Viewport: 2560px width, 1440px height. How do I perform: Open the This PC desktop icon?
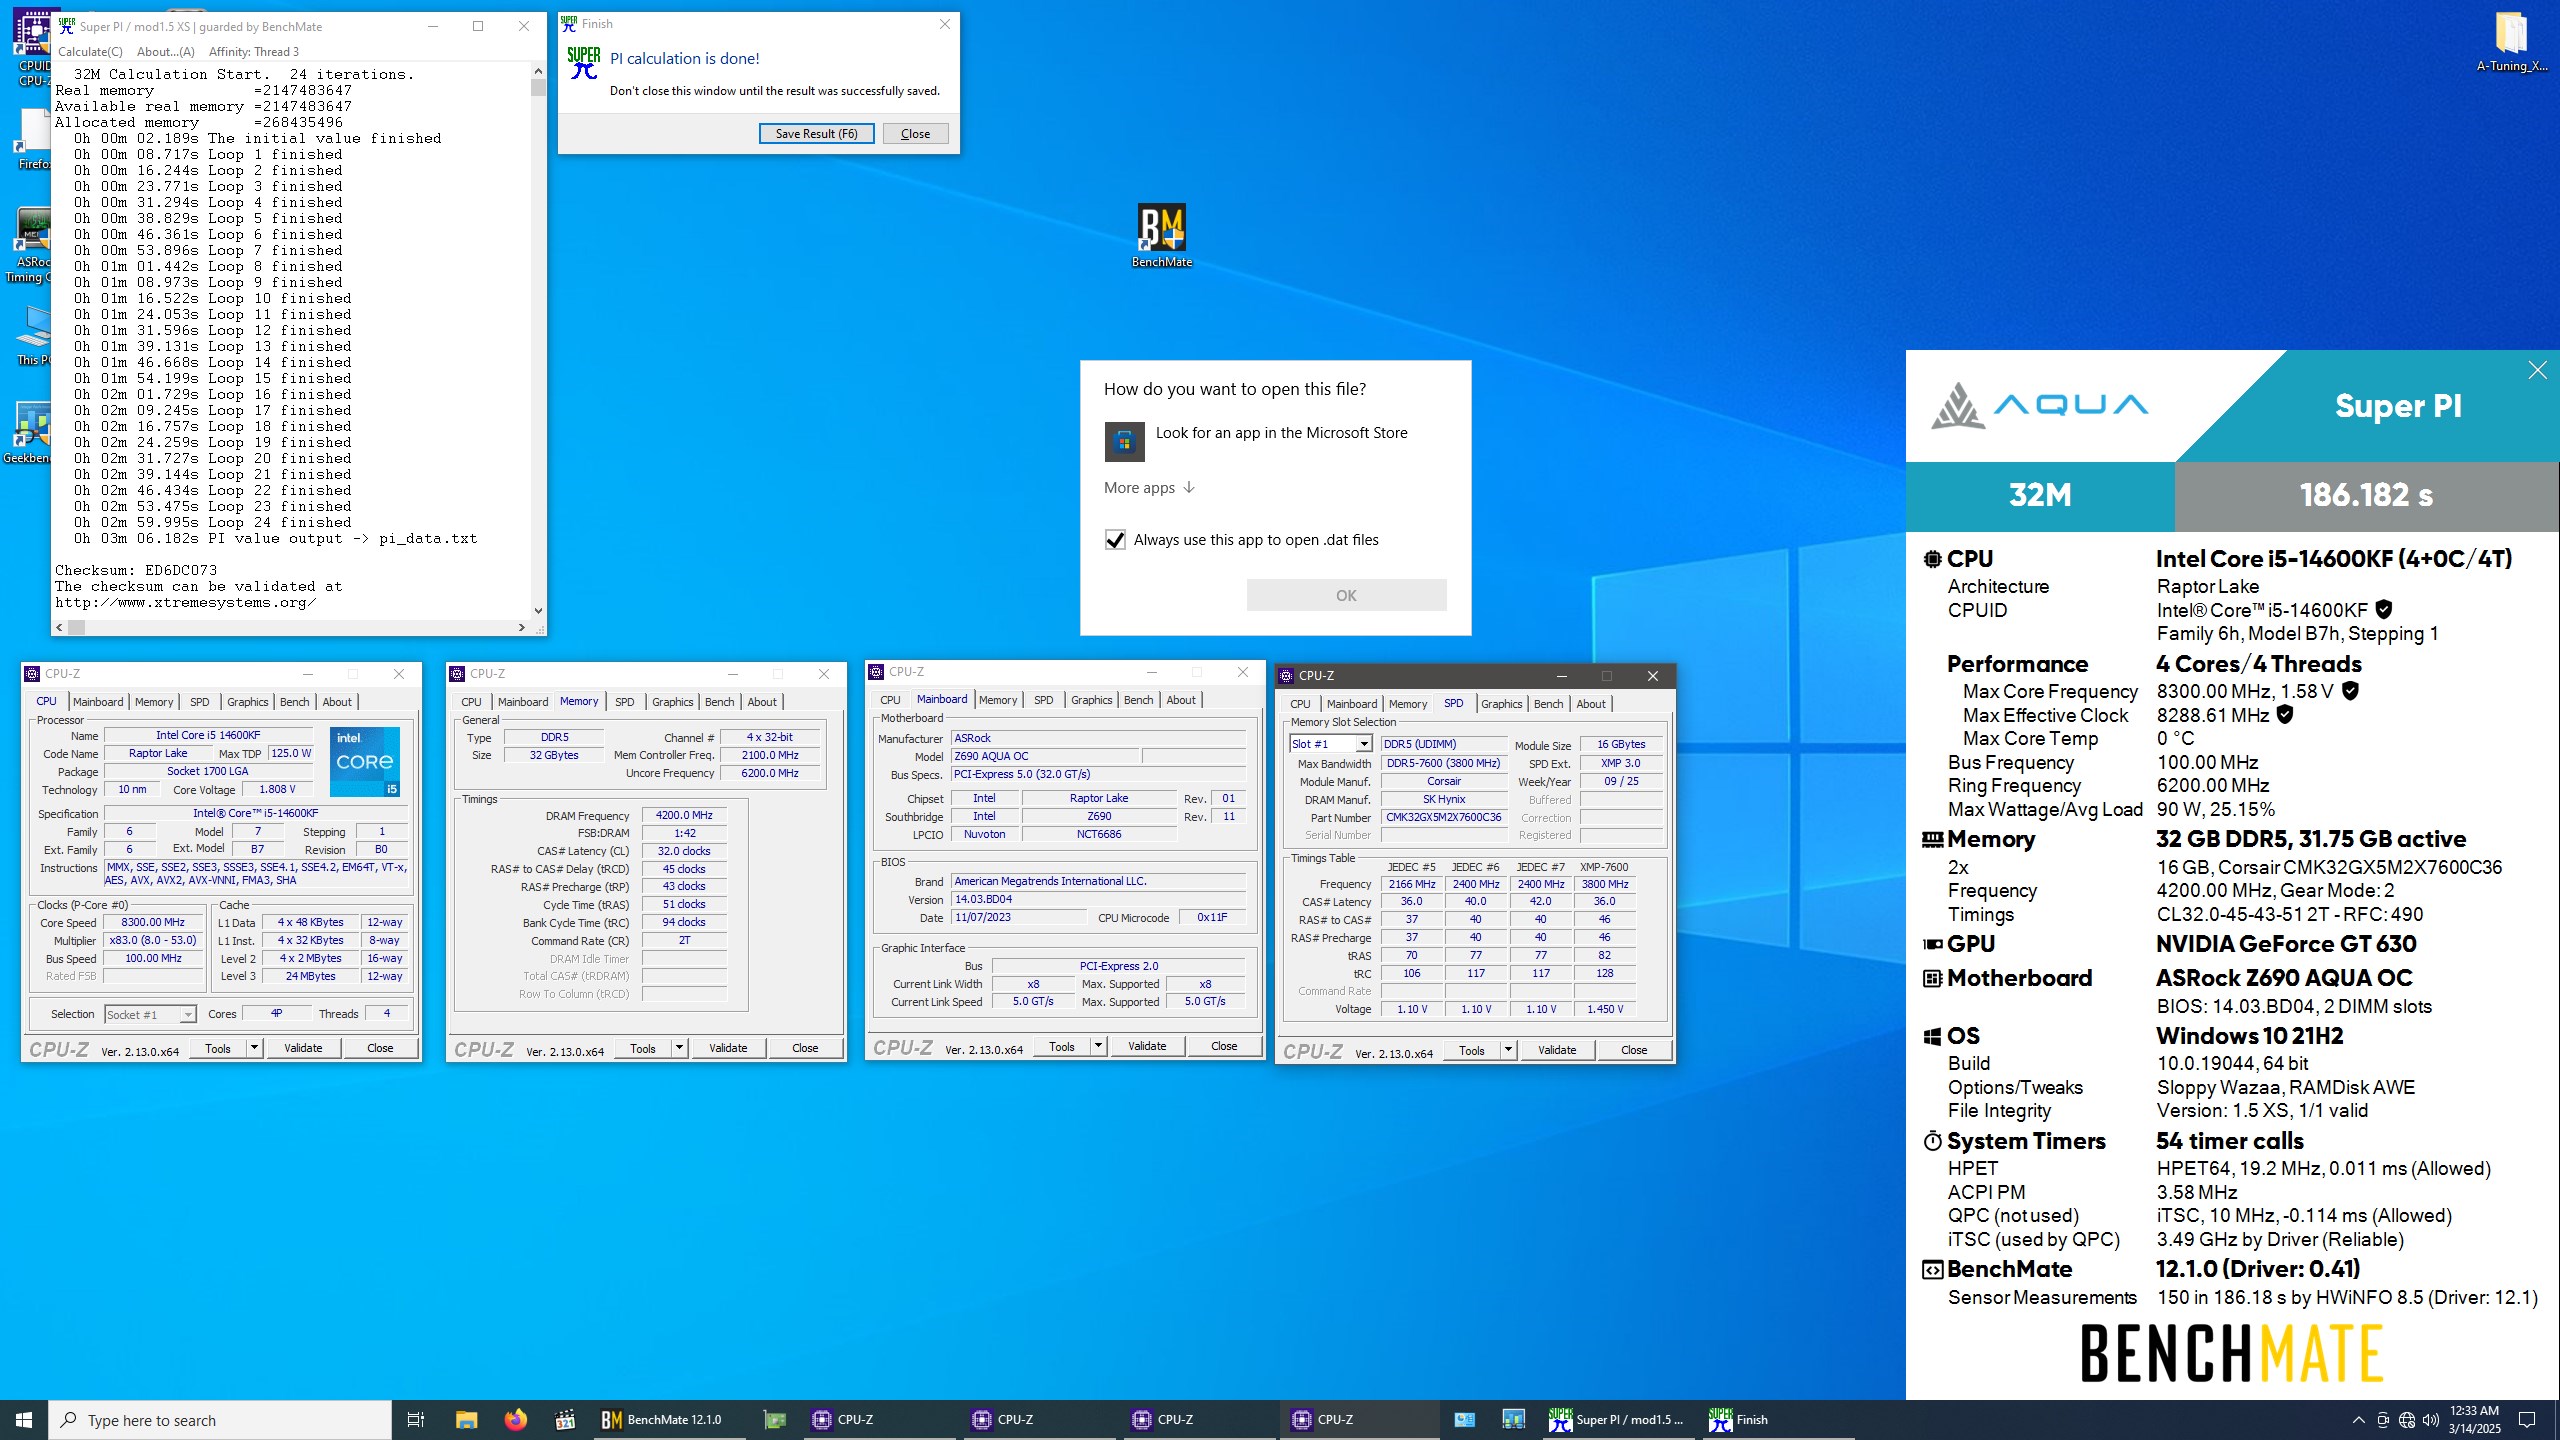[34, 336]
